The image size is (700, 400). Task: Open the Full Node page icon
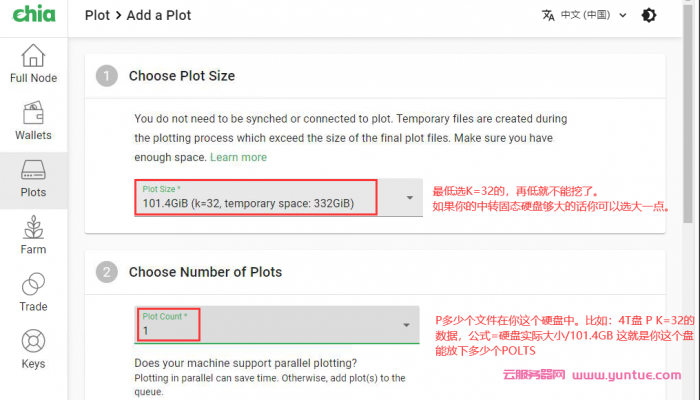pyautogui.click(x=33, y=55)
